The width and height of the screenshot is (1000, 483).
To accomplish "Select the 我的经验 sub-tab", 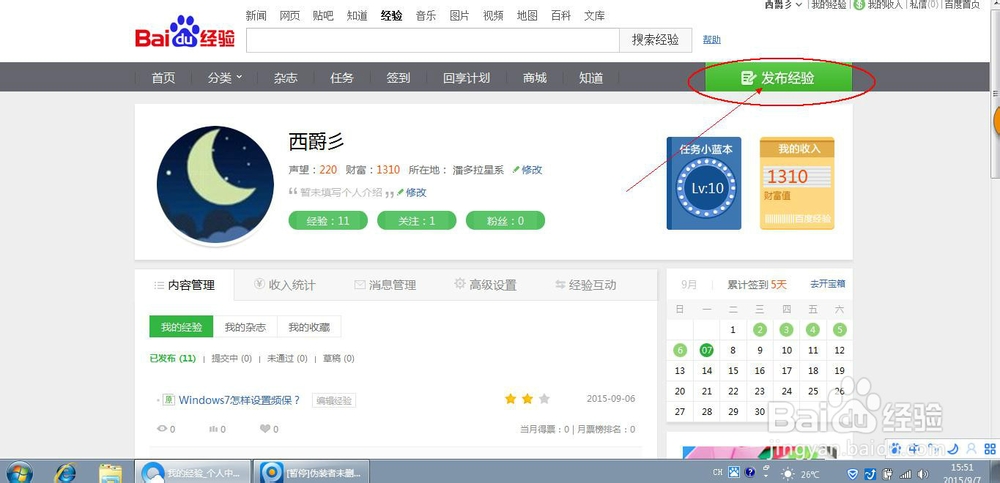I will (181, 327).
